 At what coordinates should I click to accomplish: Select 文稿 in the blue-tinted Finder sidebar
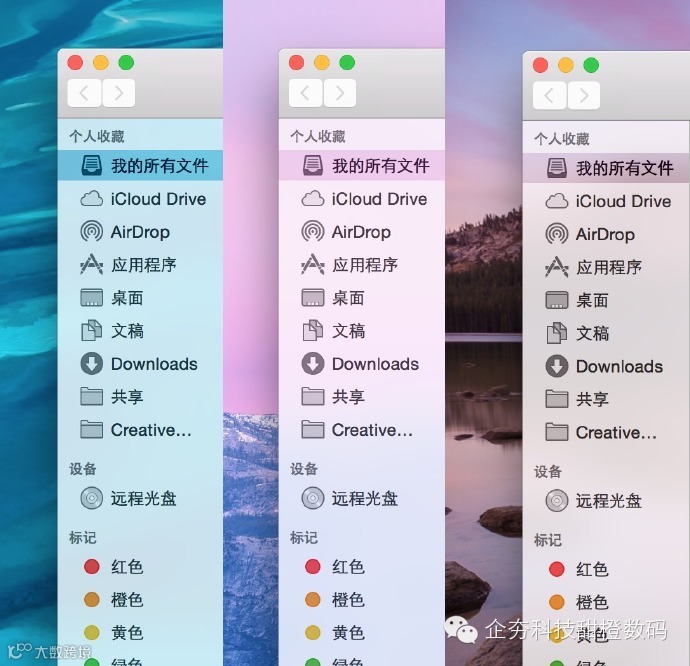[140, 331]
